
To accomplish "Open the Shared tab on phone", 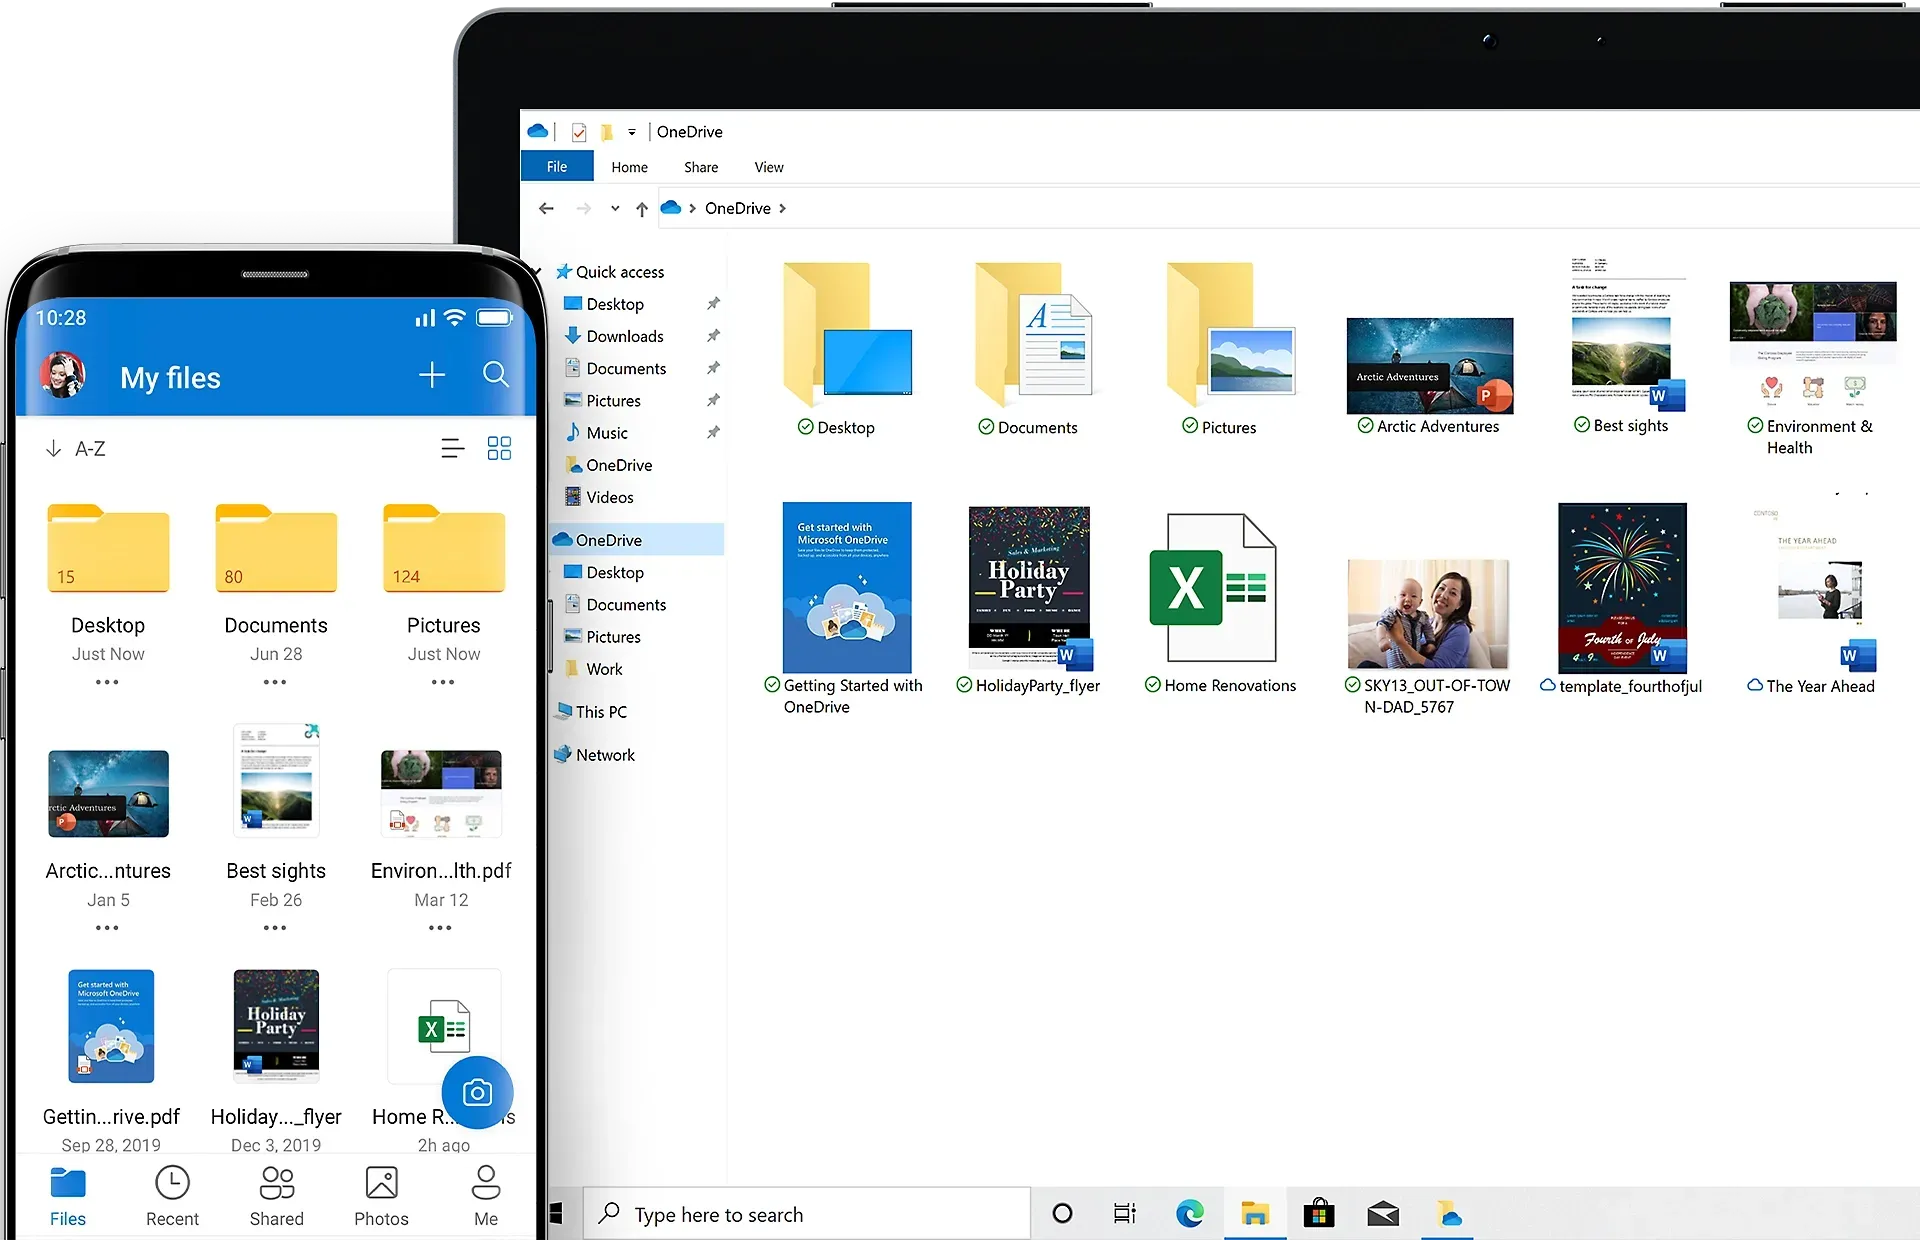I will tap(277, 1196).
